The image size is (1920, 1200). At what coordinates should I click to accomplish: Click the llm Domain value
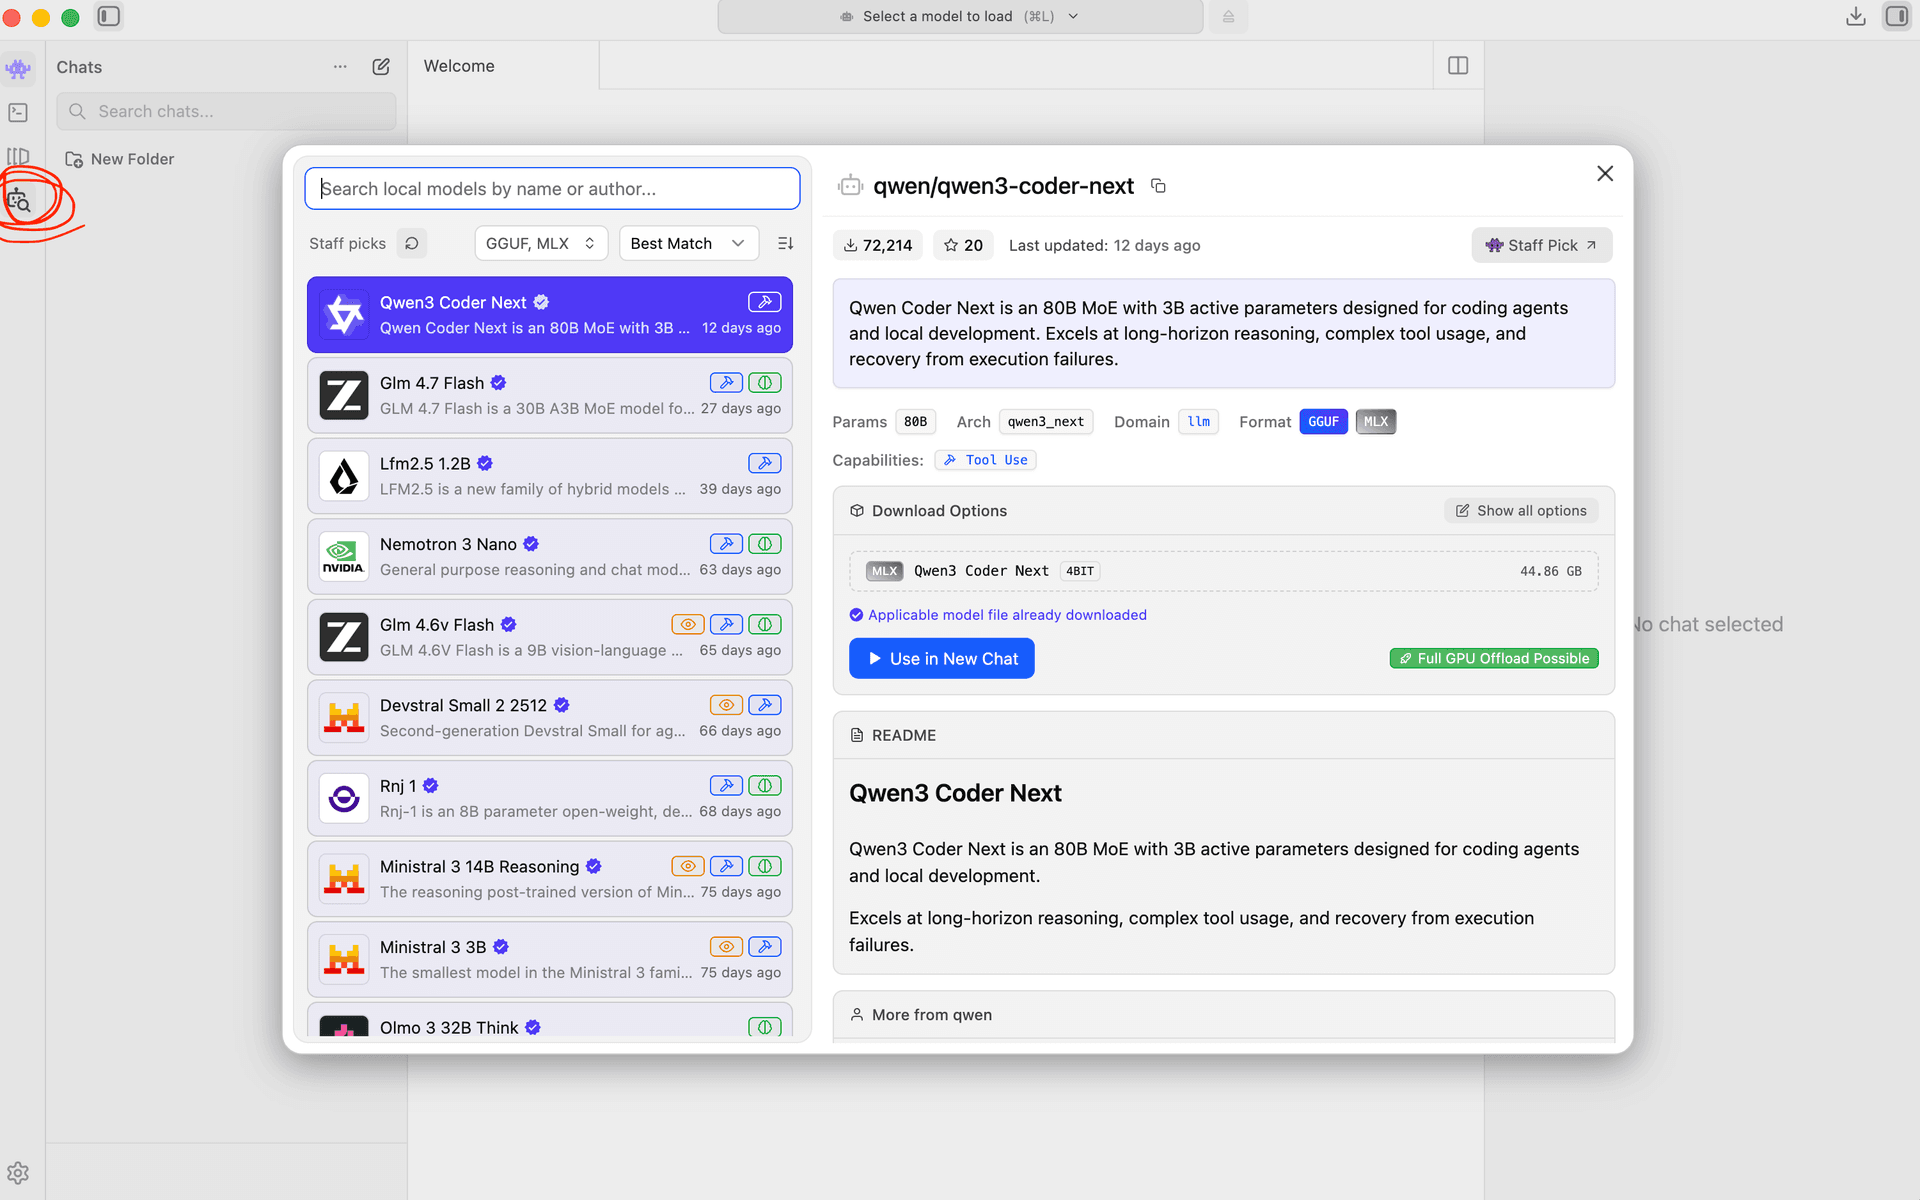pos(1198,422)
